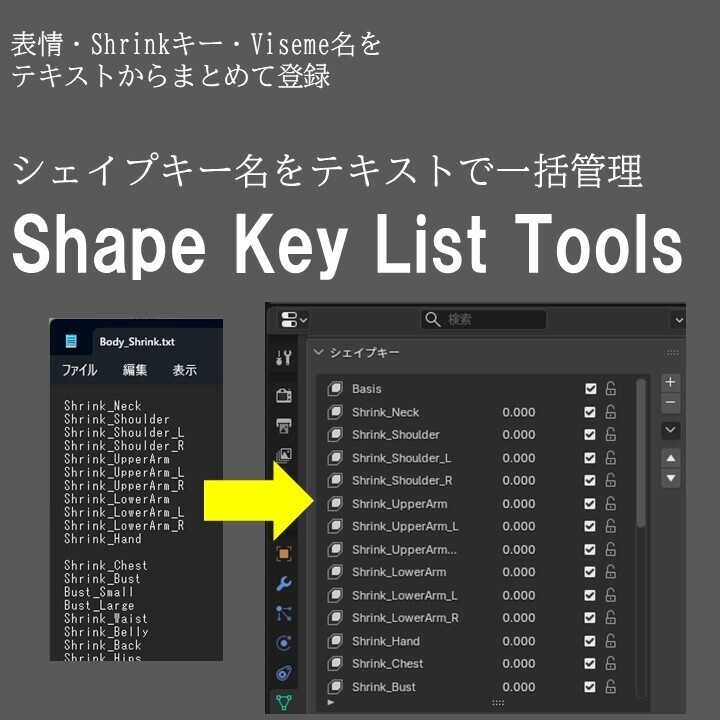Click the Shrink_Bust value 0.000 field

click(519, 686)
